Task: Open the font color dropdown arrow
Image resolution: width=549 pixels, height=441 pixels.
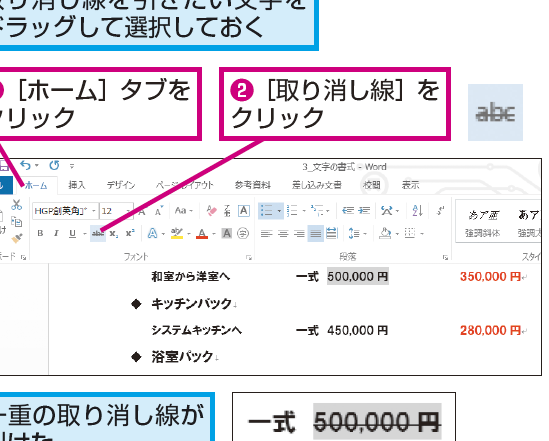Action: coord(214,234)
